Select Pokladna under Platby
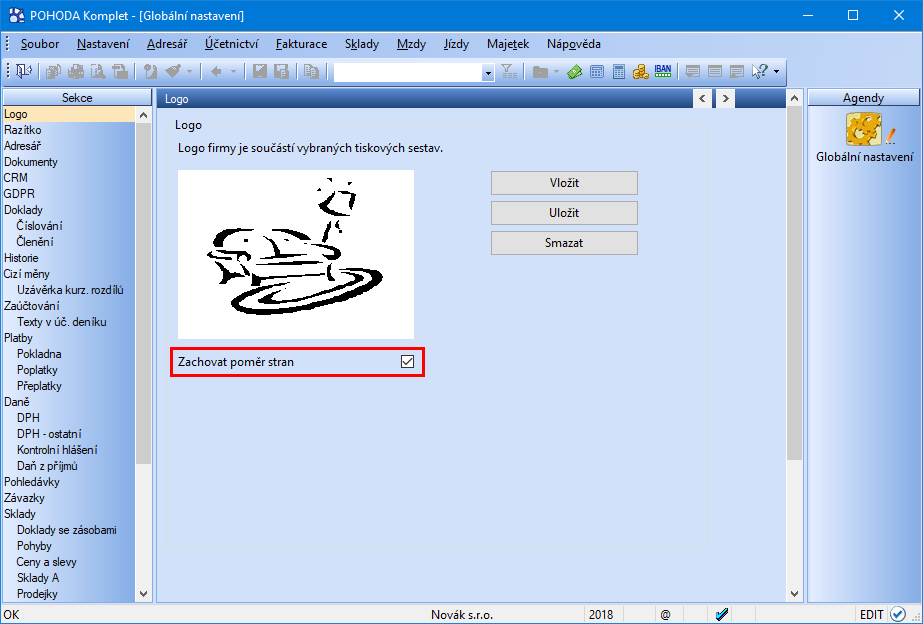The height and width of the screenshot is (624, 923). point(39,354)
